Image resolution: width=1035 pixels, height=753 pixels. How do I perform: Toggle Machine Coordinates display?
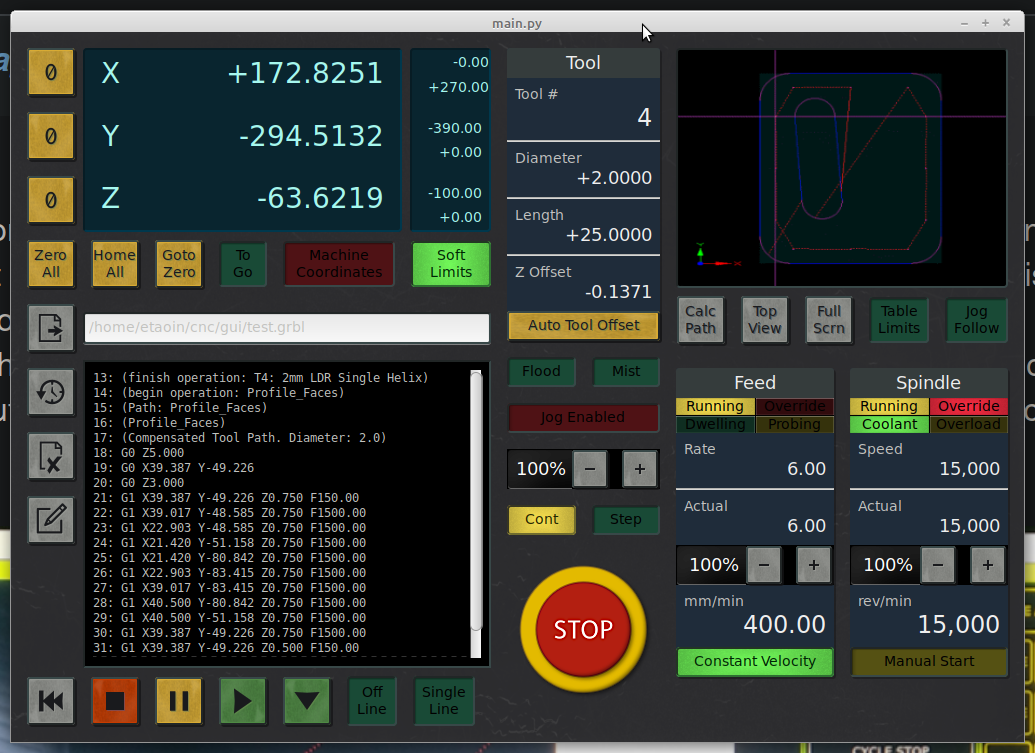tap(339, 264)
